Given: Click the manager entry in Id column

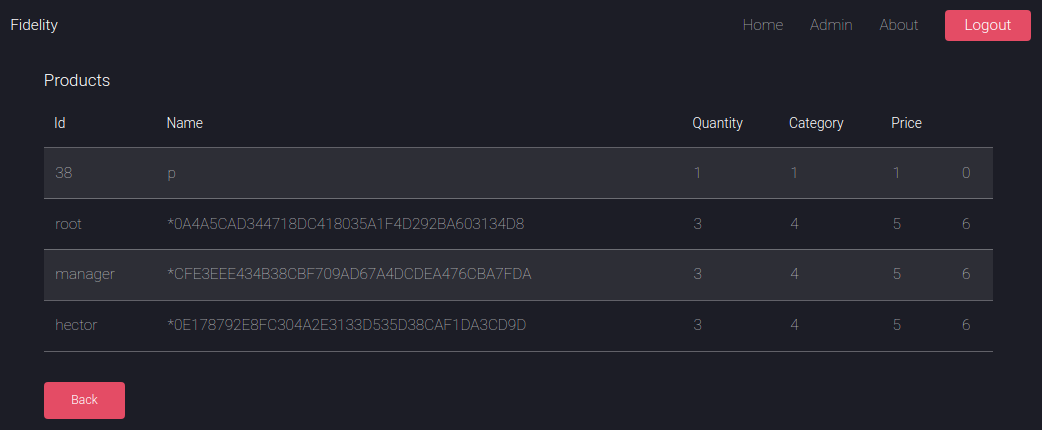Looking at the screenshot, I should pos(85,274).
